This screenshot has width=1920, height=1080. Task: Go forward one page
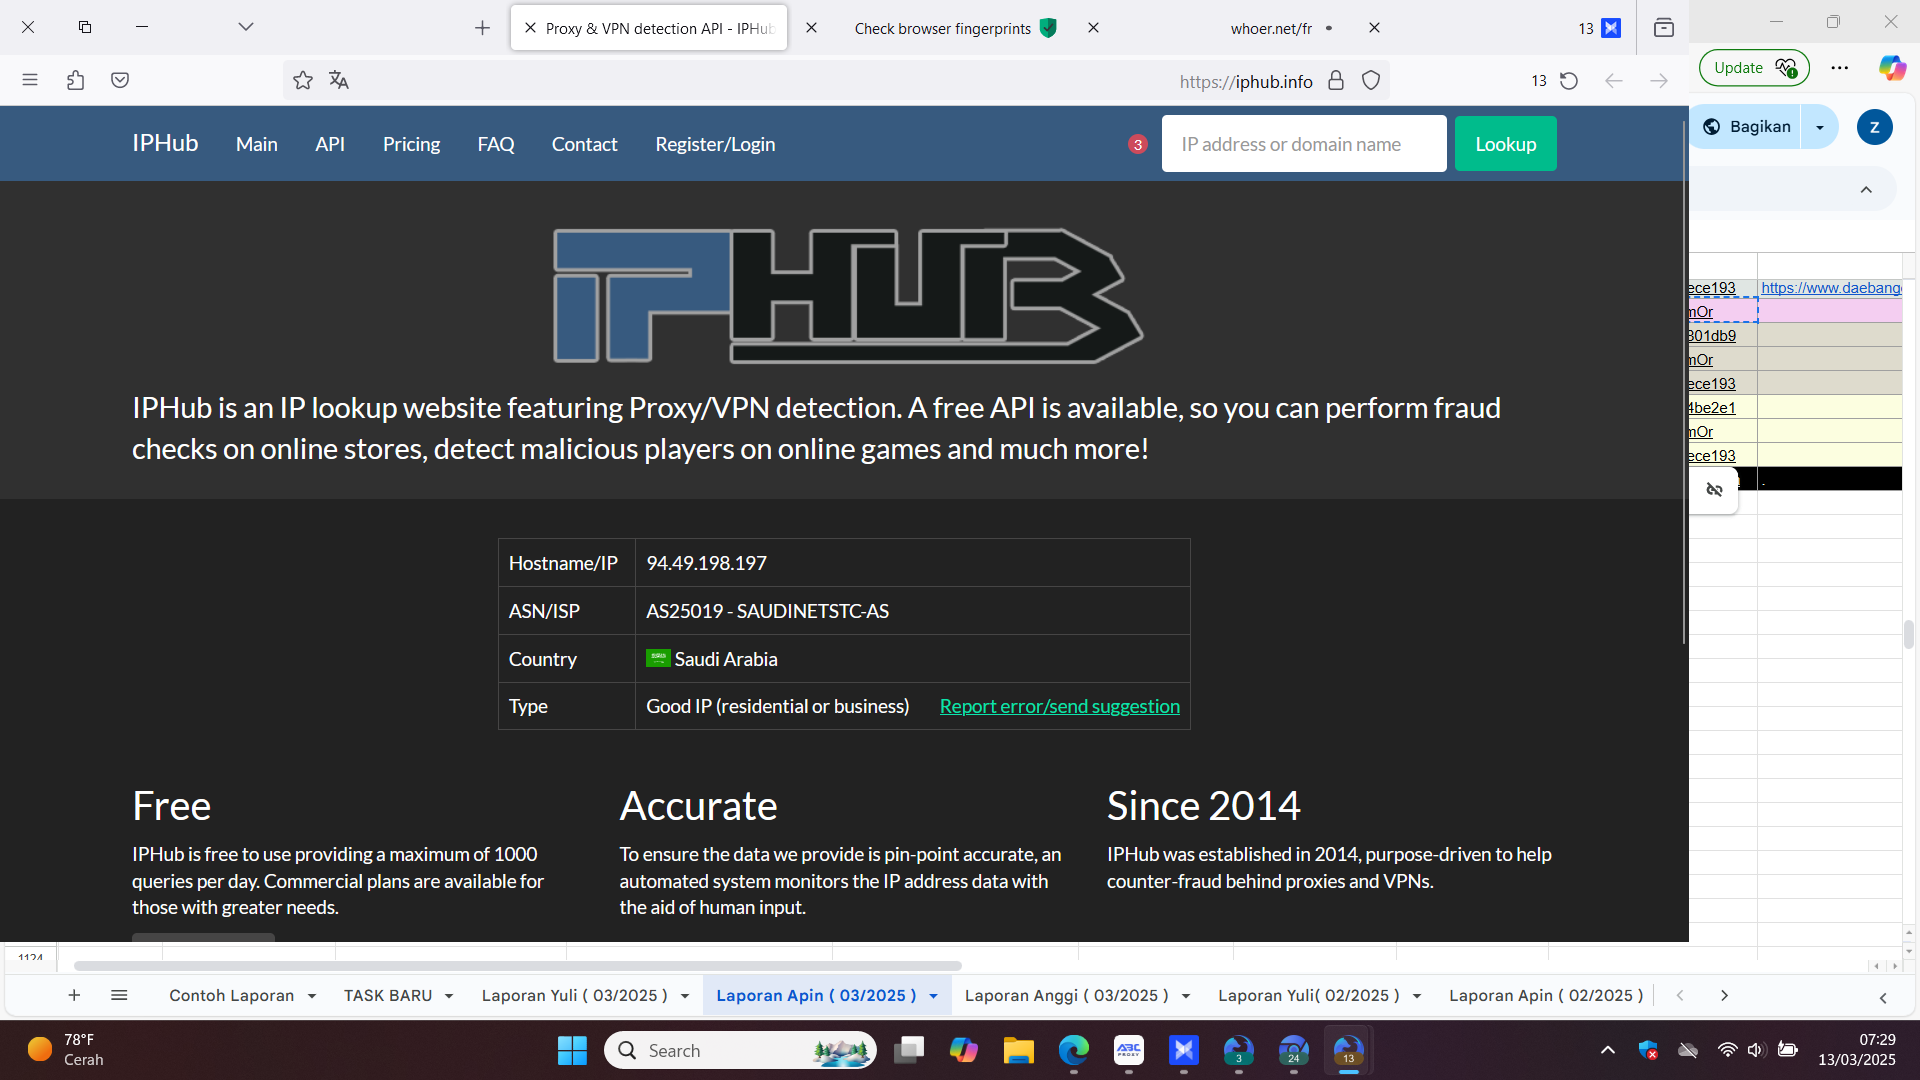pyautogui.click(x=1659, y=80)
